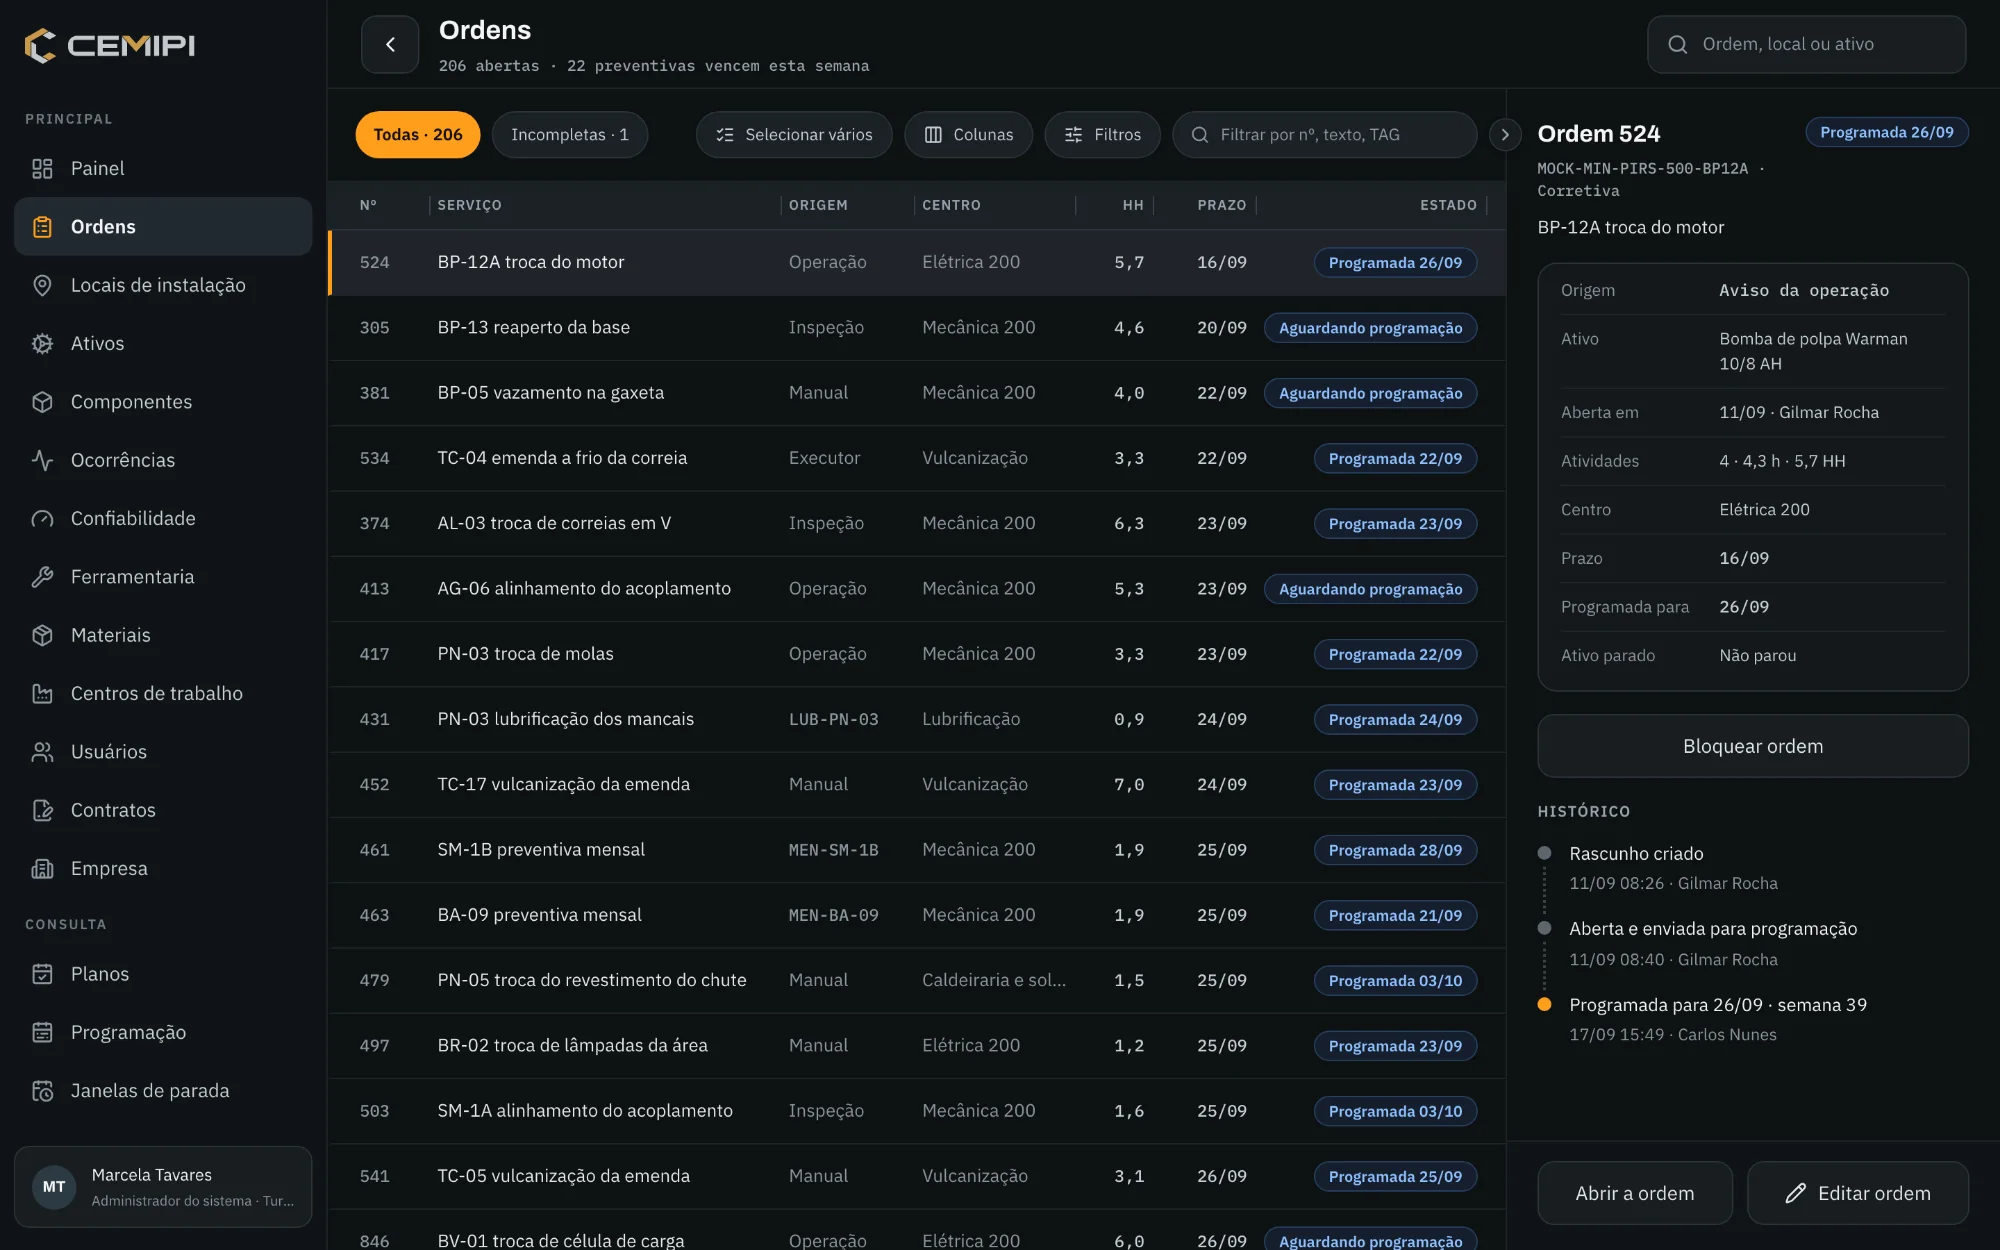
Task: Select the Incompletas · 1 tab
Action: tap(570, 134)
